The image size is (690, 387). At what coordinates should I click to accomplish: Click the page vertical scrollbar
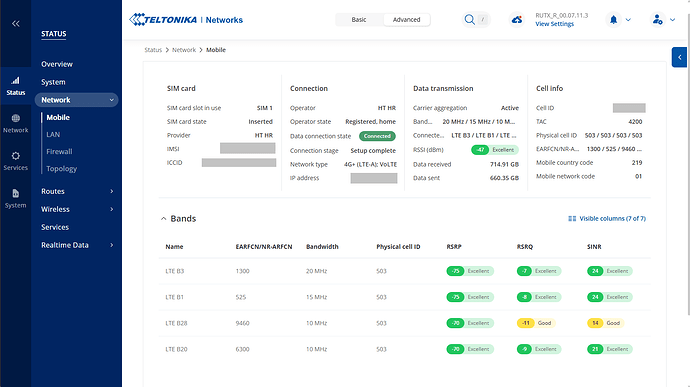688,163
